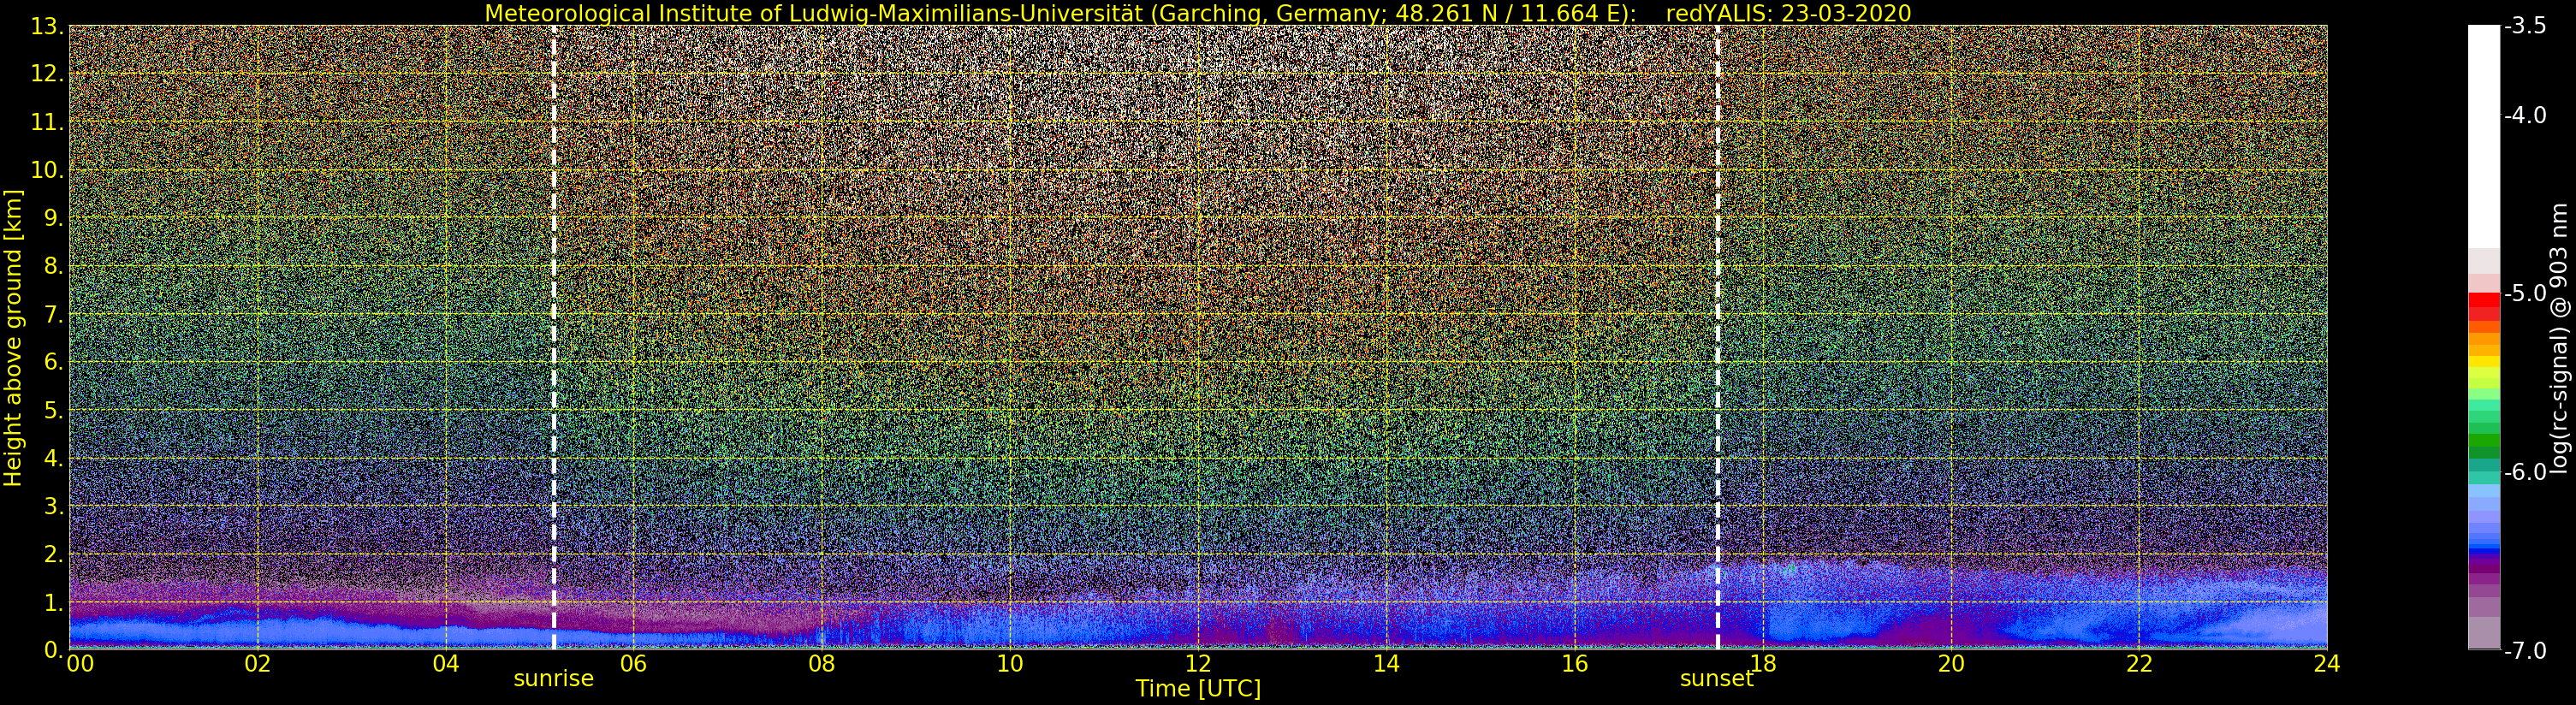The image size is (2576, 705).
Task: Click the "2." height axis tick label
Action: (53, 554)
